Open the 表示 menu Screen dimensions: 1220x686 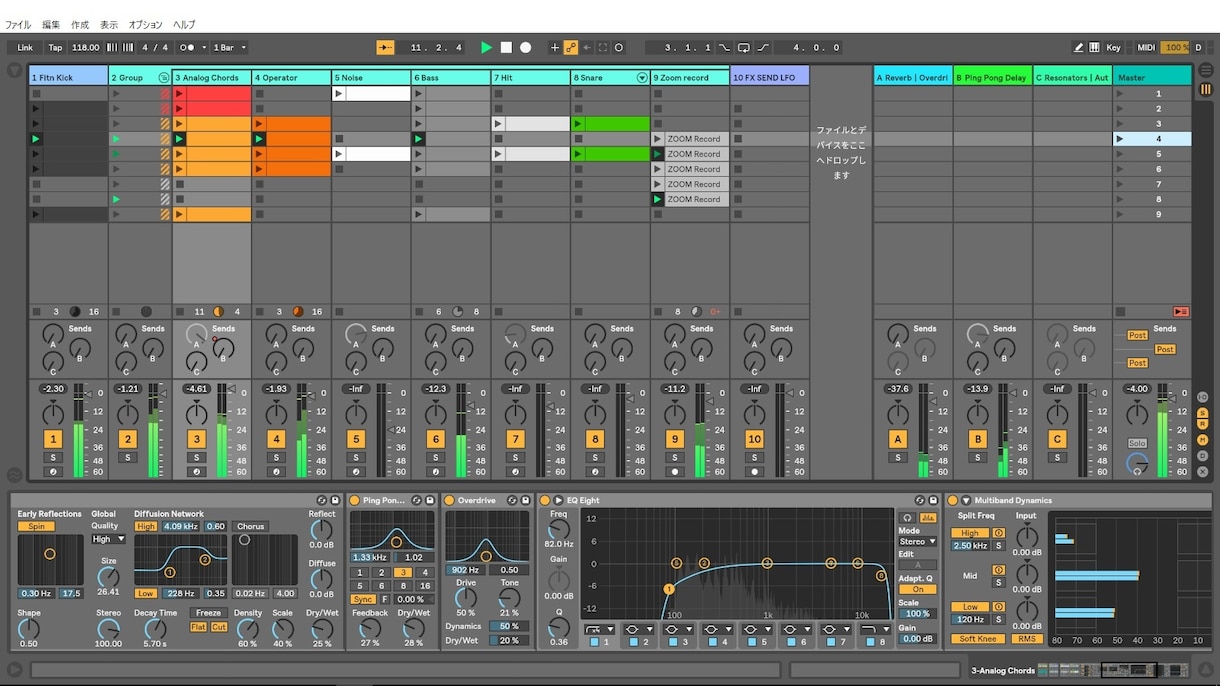point(109,24)
